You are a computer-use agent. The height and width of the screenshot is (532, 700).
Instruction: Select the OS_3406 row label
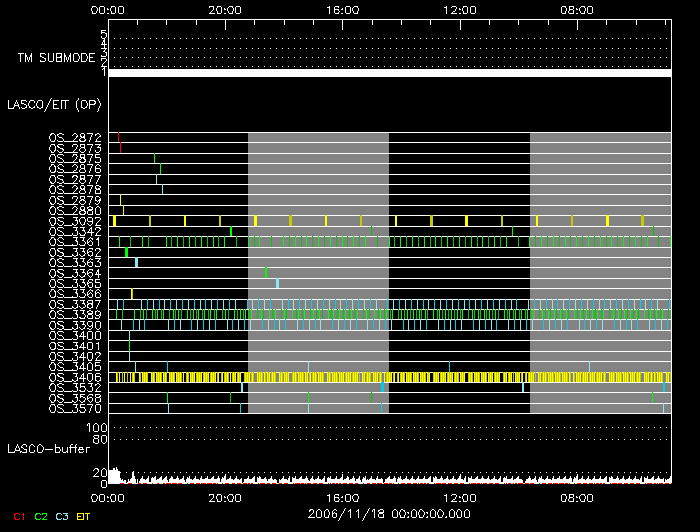(x=75, y=377)
